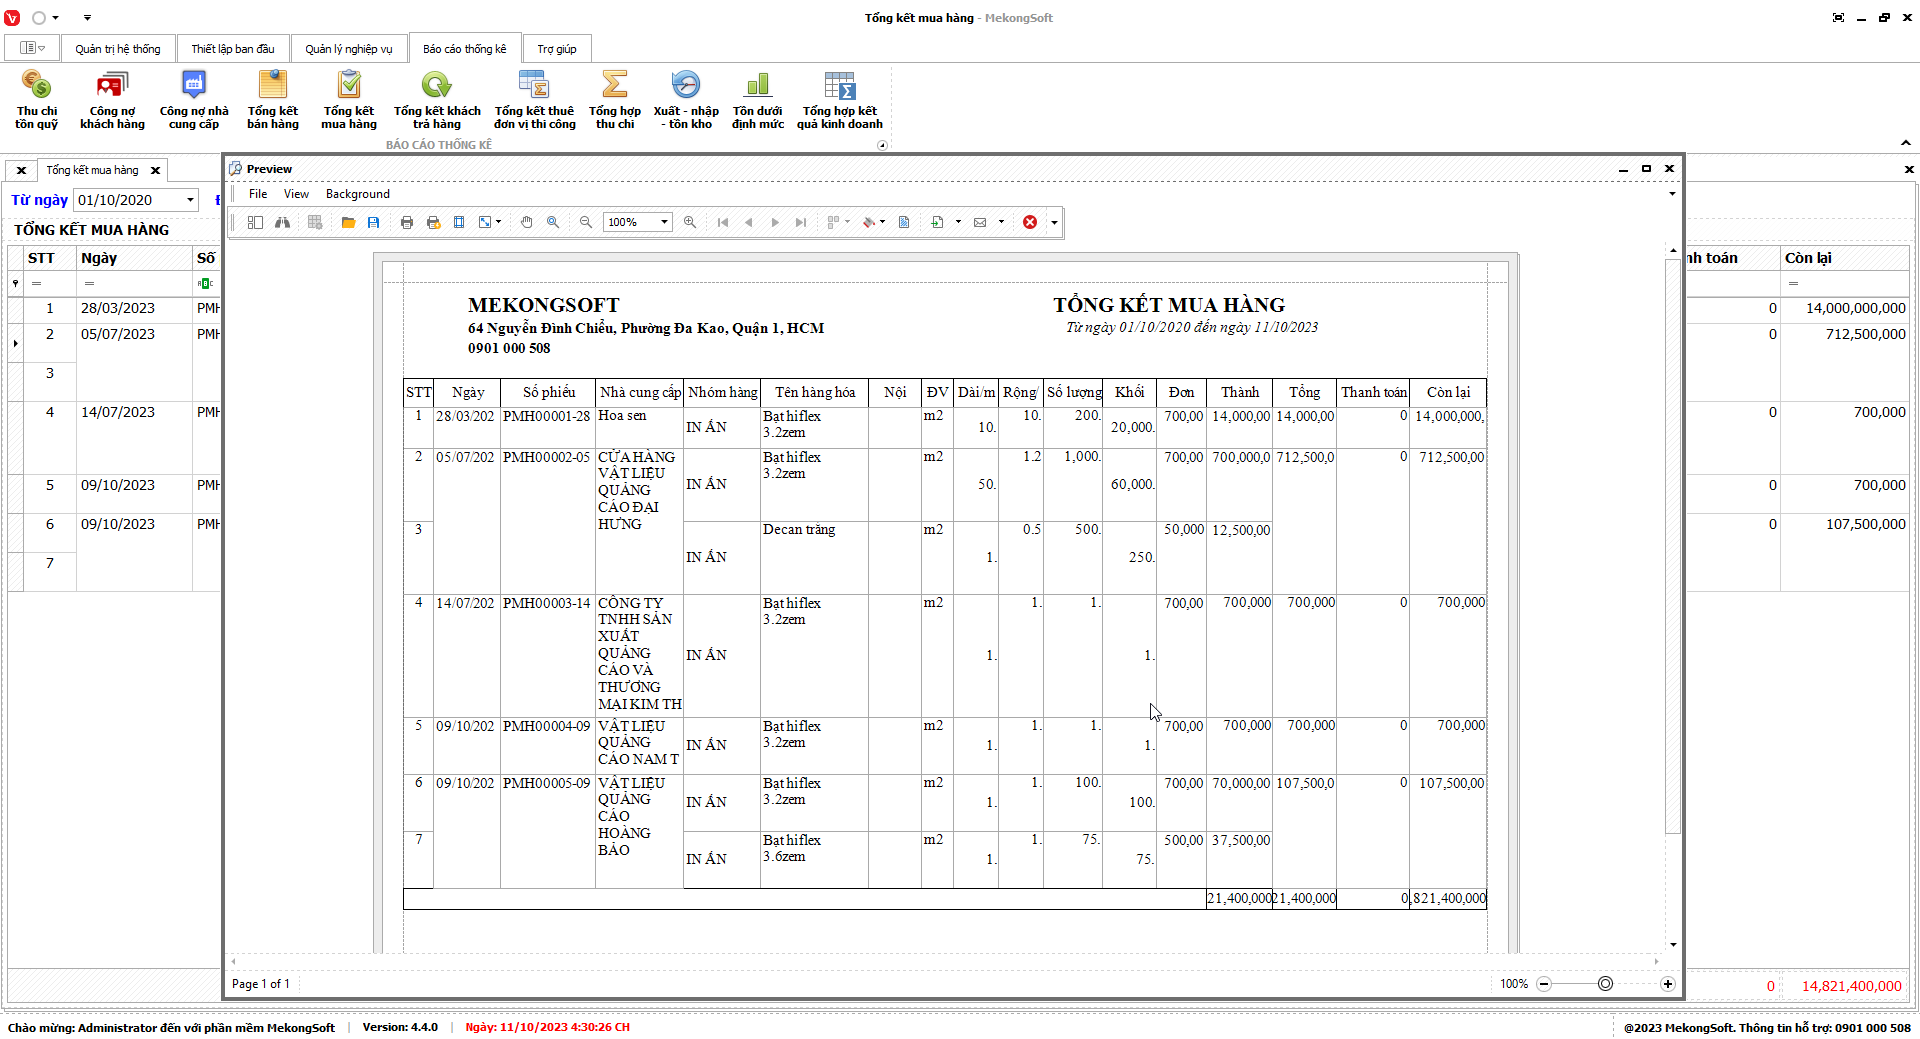The height and width of the screenshot is (1039, 1920).
Task: Click the Save icon in Preview toolbar
Action: tap(373, 222)
